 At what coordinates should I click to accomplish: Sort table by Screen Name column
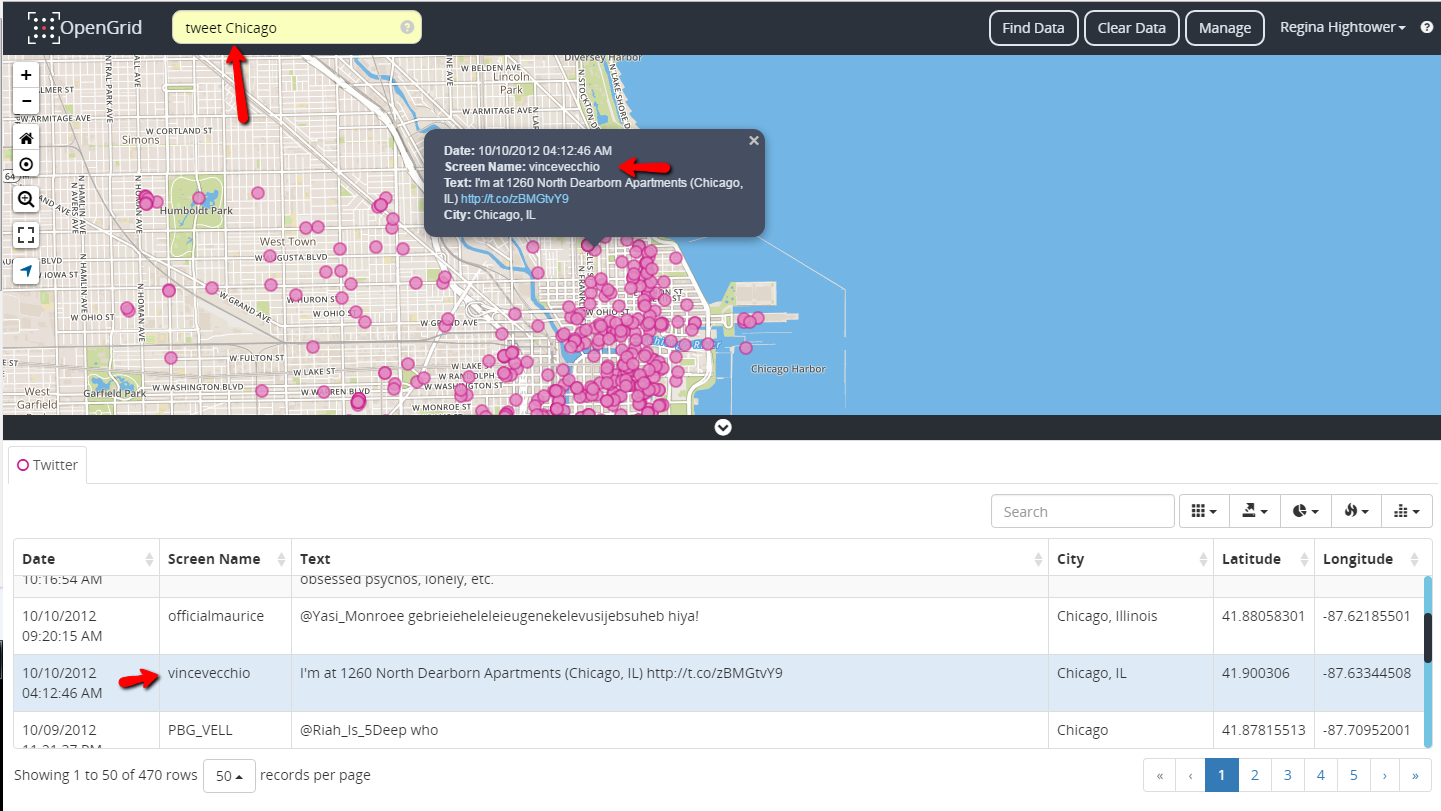[x=225, y=559]
